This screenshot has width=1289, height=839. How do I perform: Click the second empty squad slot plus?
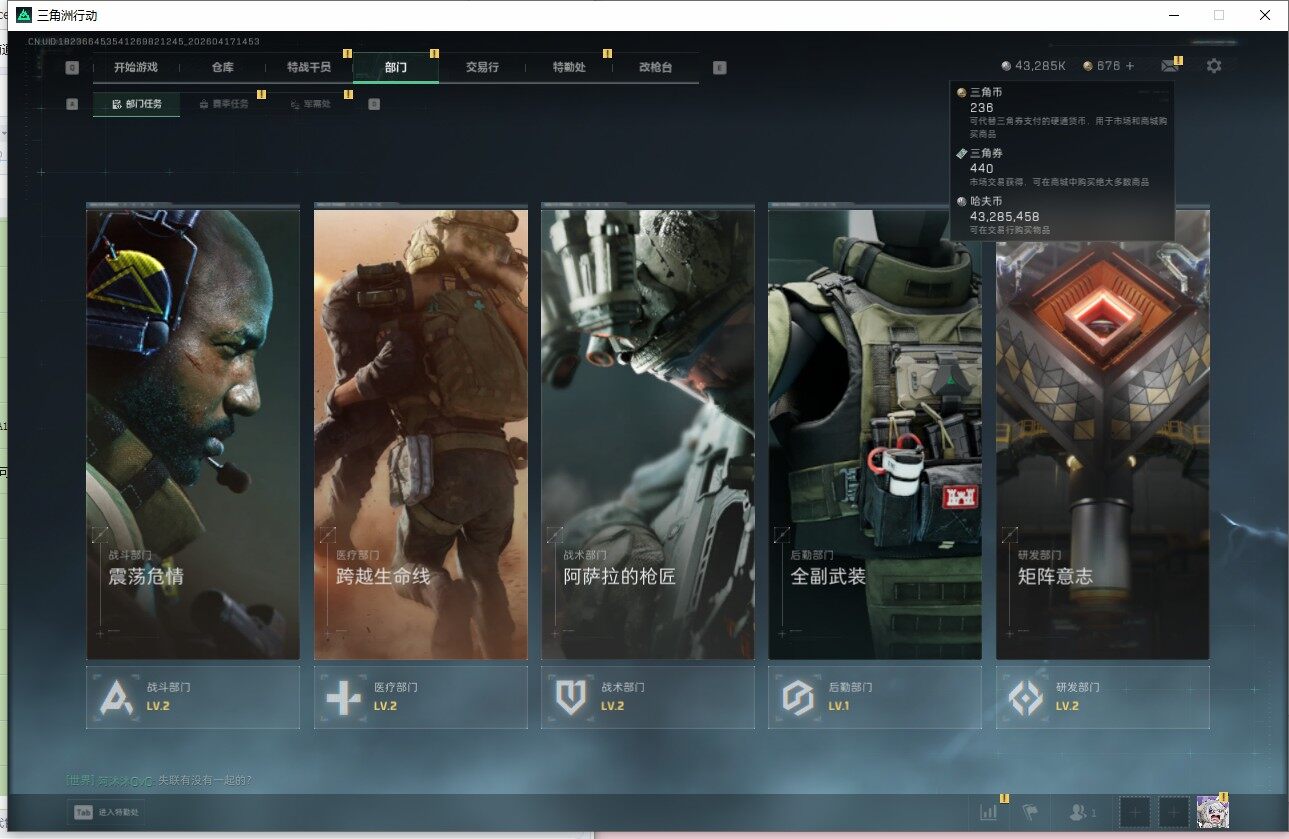[x=1173, y=813]
